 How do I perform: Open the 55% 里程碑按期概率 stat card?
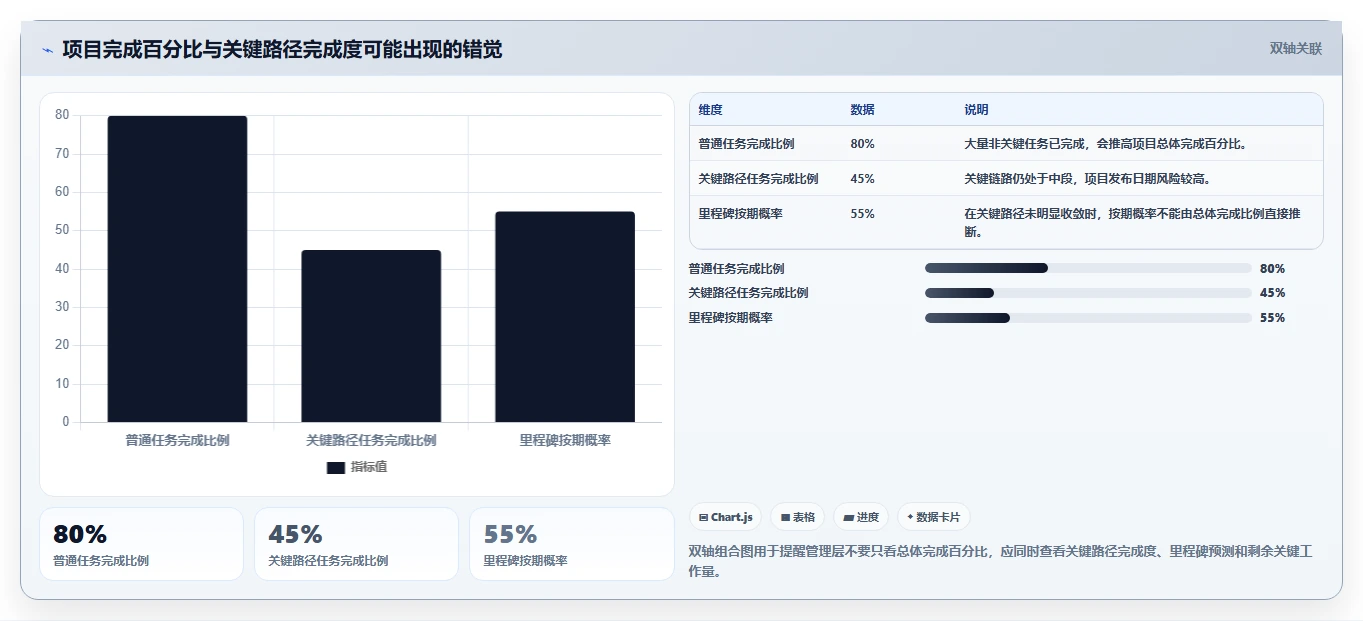572,544
